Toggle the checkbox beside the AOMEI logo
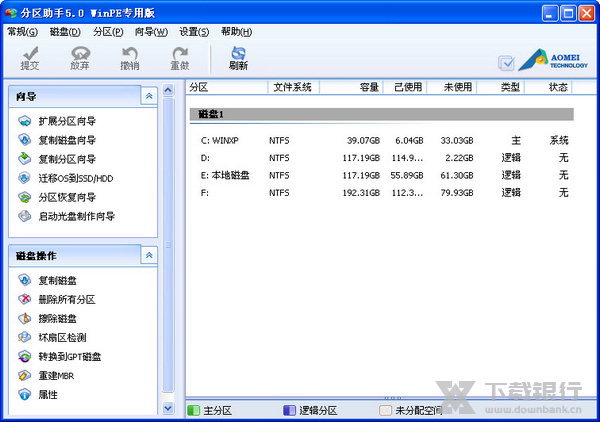Screen dimensions: 600x422 click(x=506, y=63)
